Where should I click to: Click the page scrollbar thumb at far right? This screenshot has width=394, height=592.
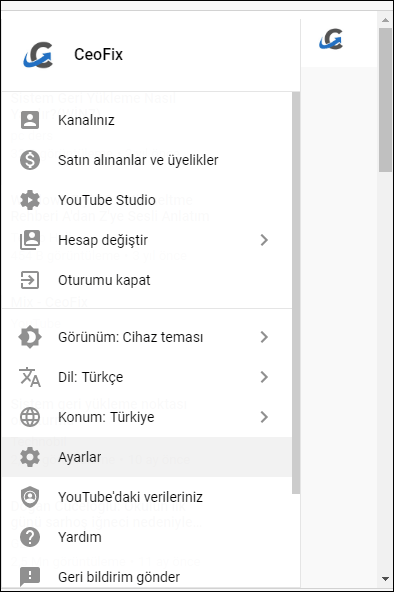[x=385, y=100]
